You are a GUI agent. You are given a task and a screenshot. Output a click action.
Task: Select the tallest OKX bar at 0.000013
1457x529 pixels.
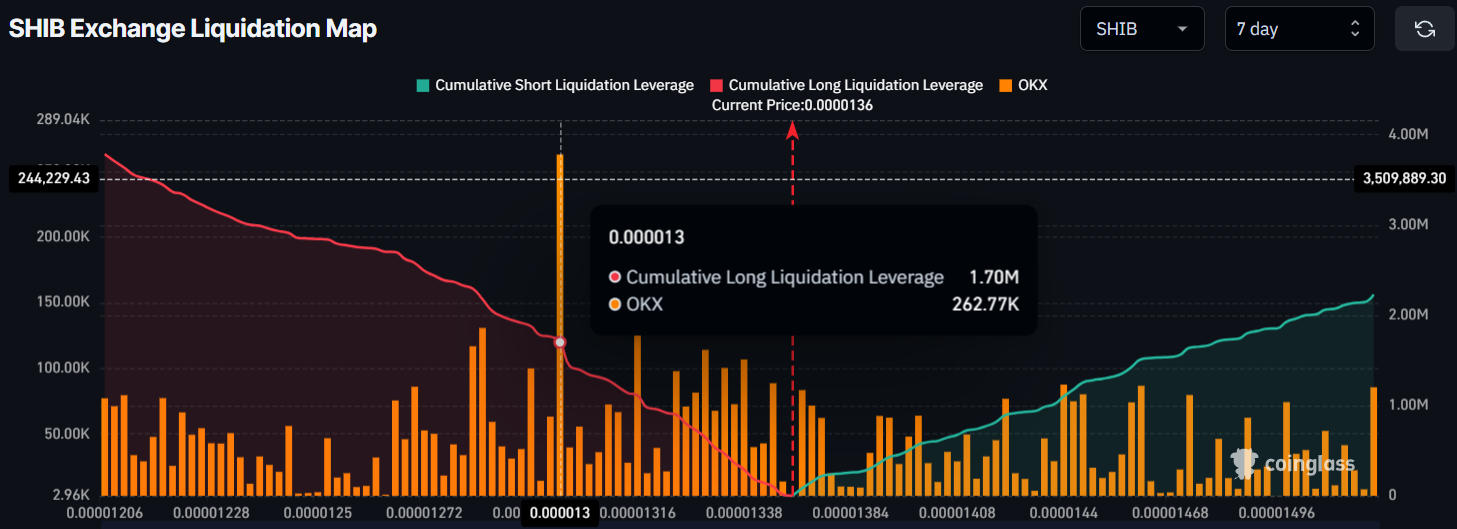point(560,250)
